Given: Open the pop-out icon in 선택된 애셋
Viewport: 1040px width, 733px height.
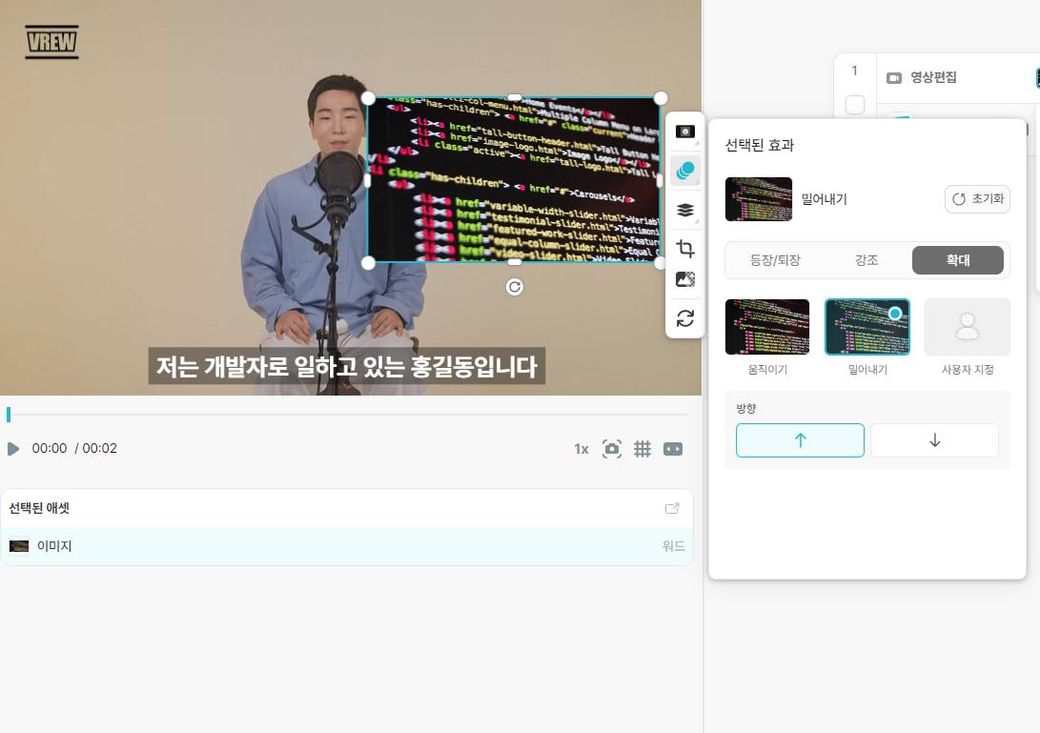Looking at the screenshot, I should (x=672, y=508).
